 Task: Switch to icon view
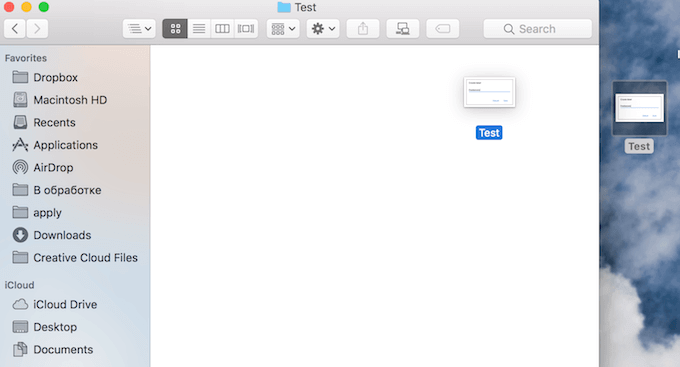[x=175, y=29]
